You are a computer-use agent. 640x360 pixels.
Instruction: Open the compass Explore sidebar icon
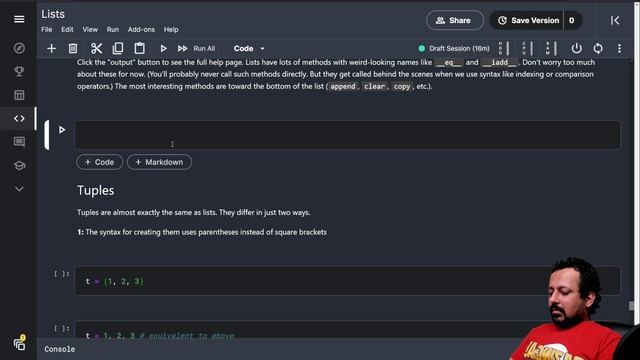19,48
